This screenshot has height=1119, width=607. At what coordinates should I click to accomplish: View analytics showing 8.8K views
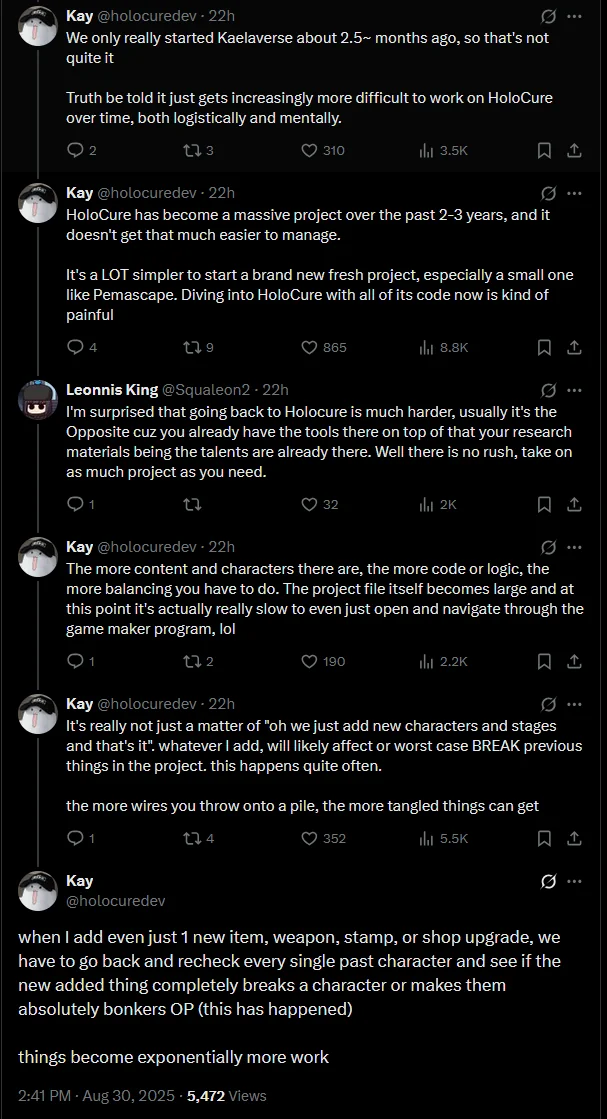point(427,347)
